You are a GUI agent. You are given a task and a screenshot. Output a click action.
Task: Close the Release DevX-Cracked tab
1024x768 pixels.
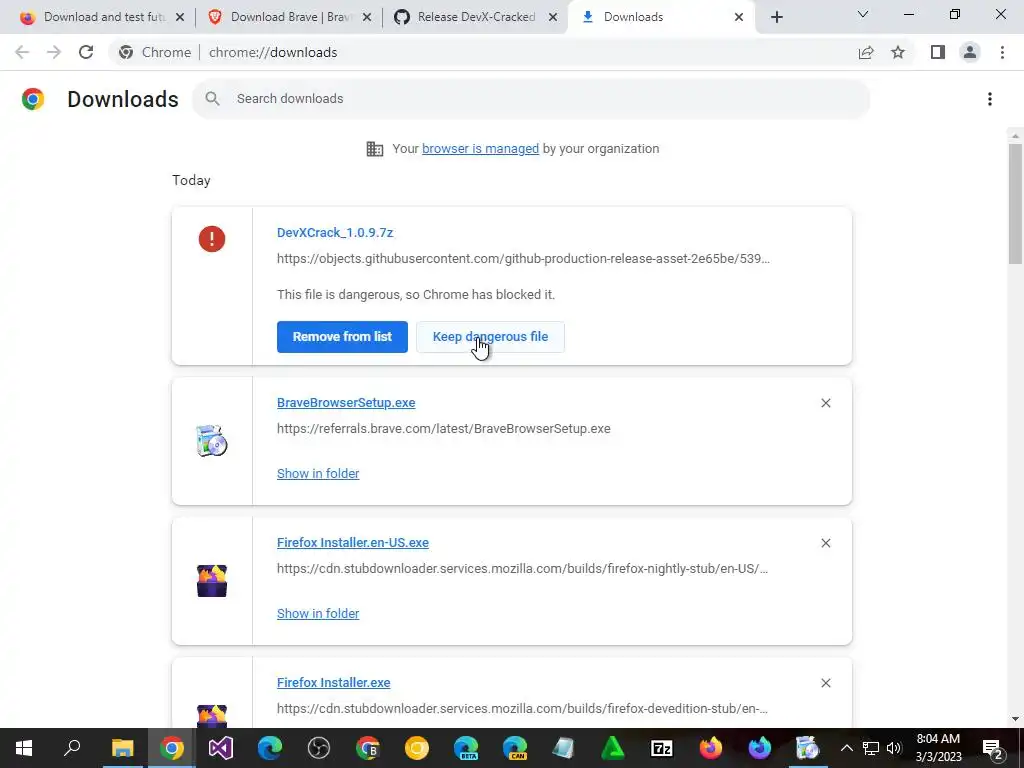(x=553, y=17)
